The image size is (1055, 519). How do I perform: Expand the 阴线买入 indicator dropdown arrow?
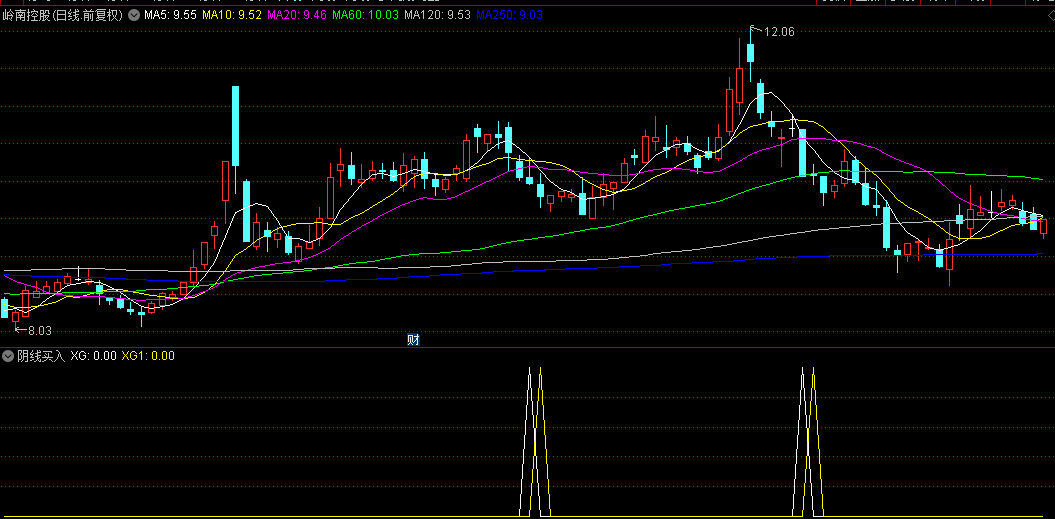[x=8, y=356]
